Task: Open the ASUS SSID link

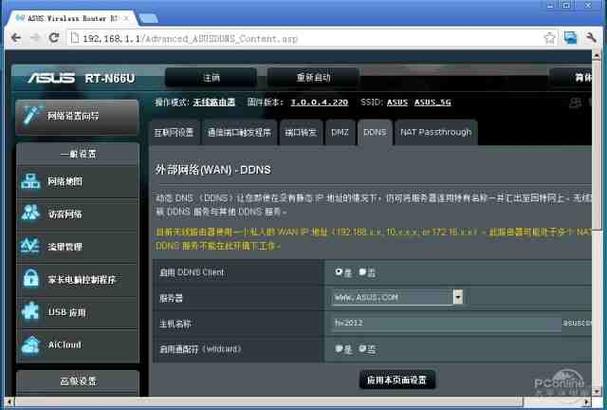Action: coord(397,102)
